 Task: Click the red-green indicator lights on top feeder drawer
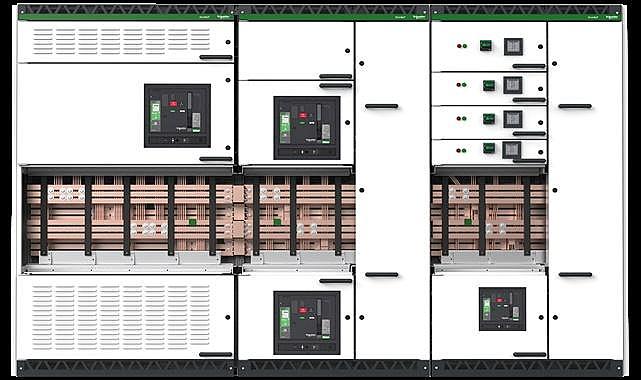462,46
